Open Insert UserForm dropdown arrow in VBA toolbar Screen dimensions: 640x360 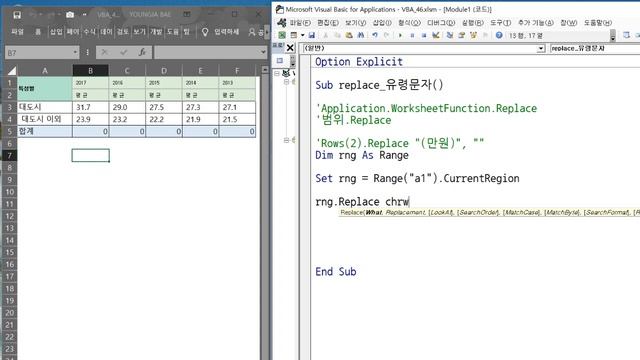[x=302, y=35]
